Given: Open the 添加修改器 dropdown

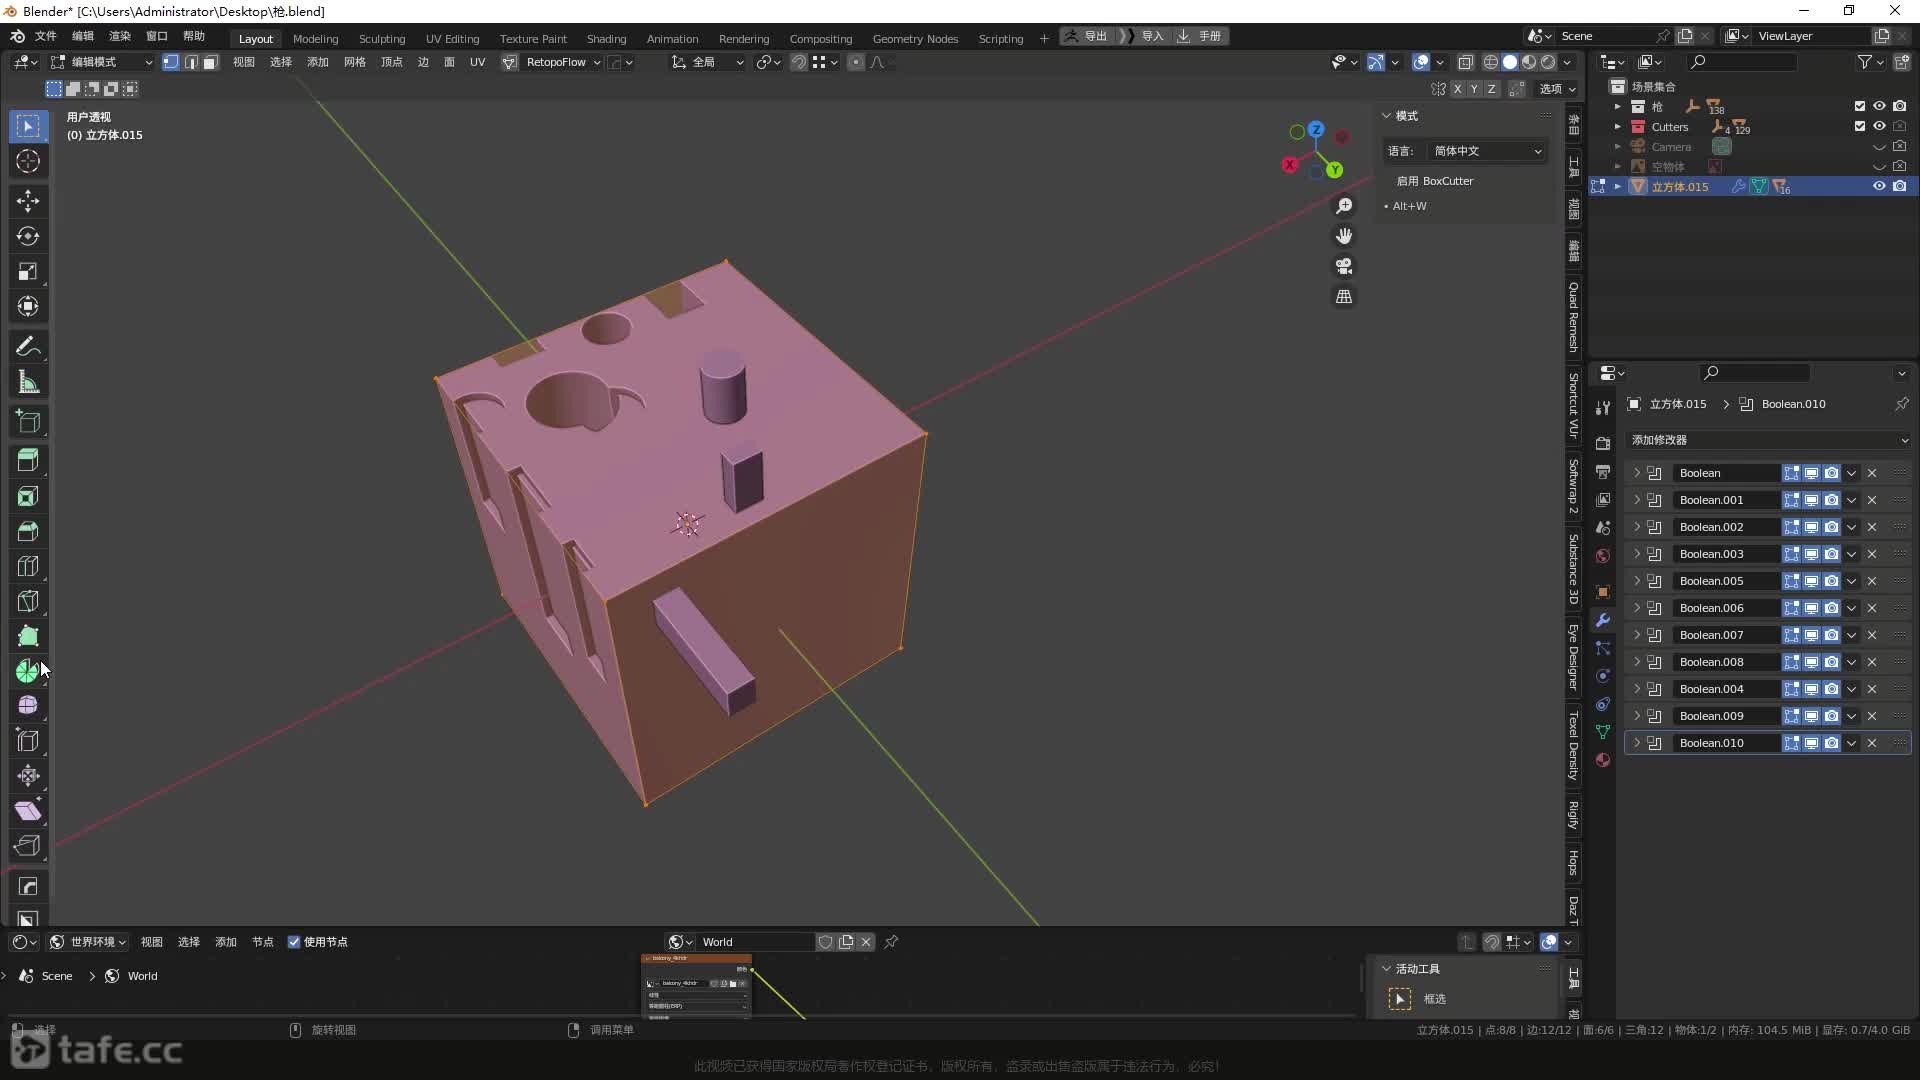Looking at the screenshot, I should point(1768,440).
